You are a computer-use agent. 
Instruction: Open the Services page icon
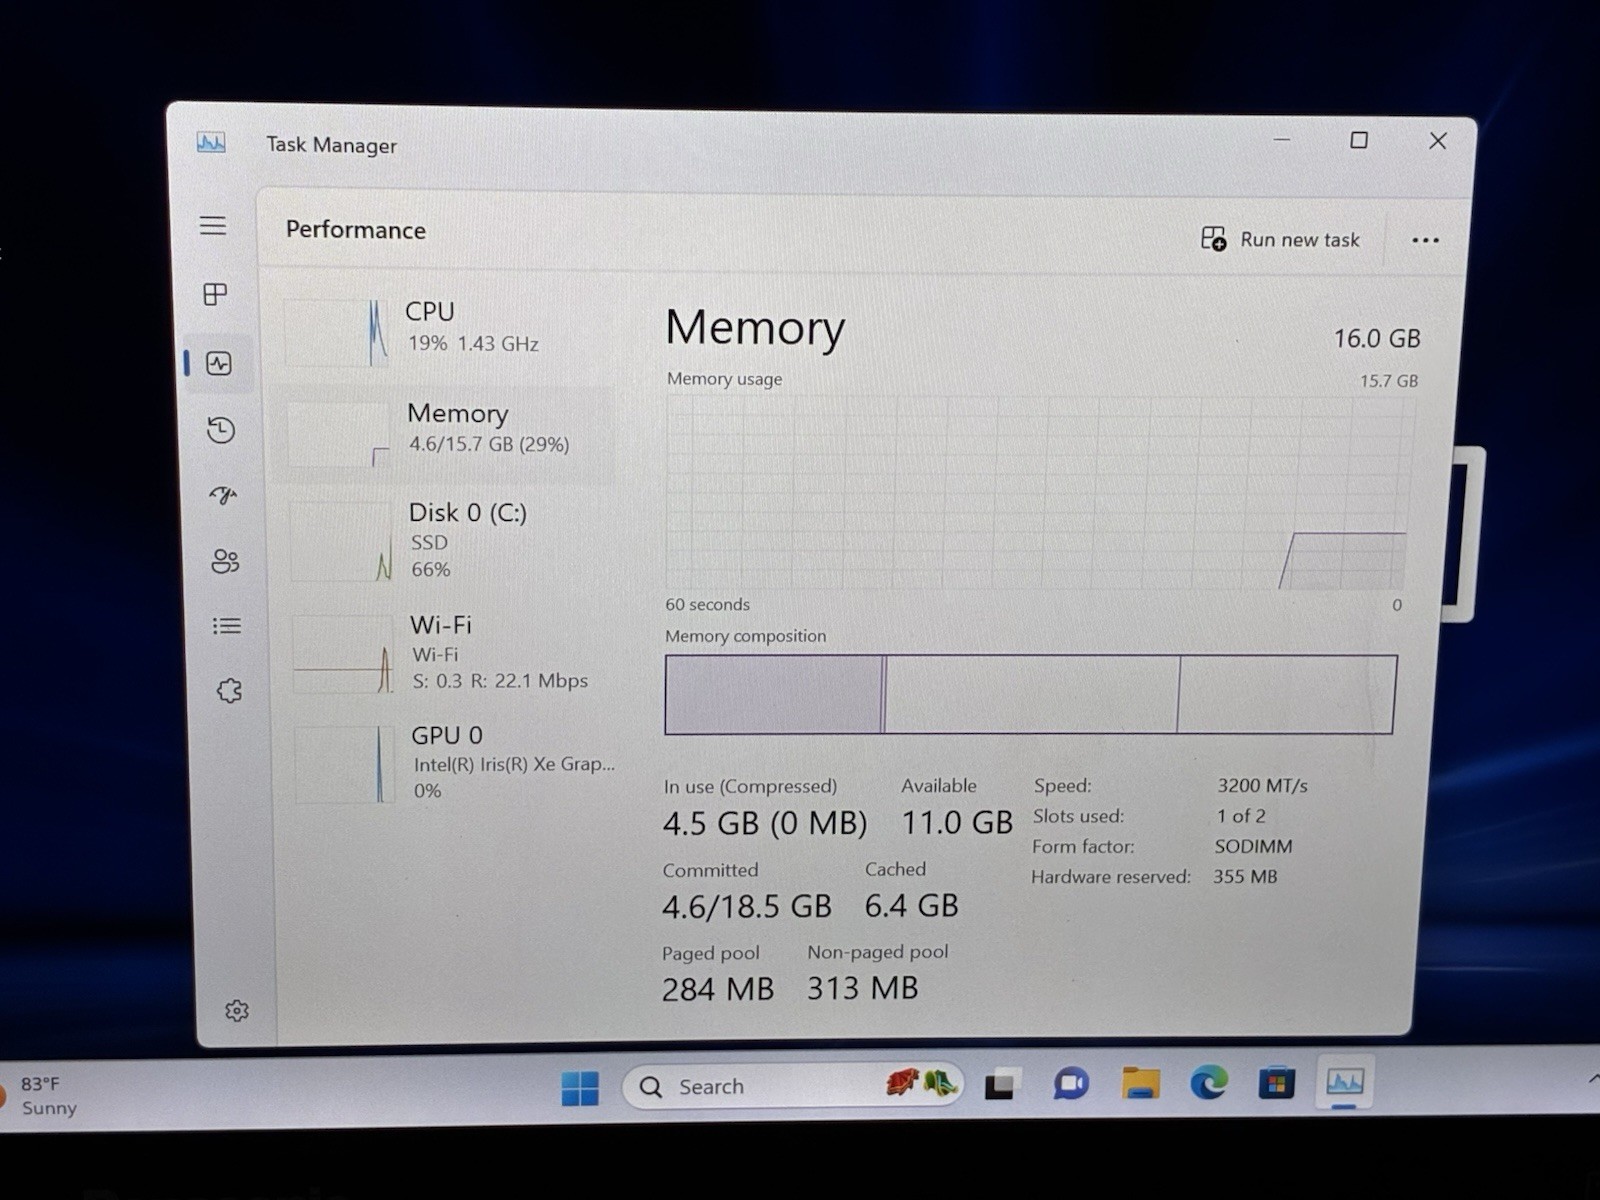pos(229,691)
